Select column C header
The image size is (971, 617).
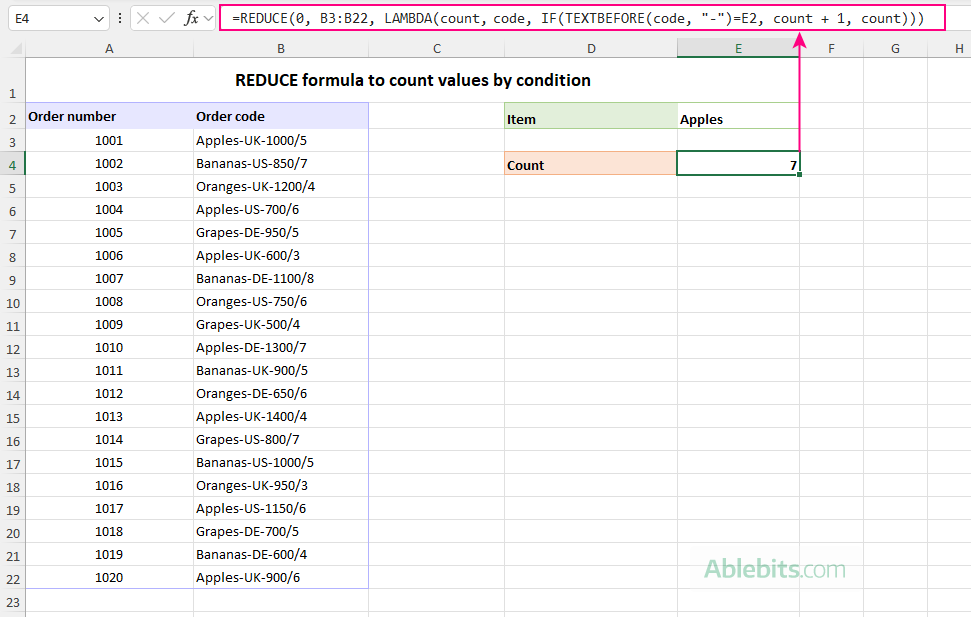pos(437,48)
